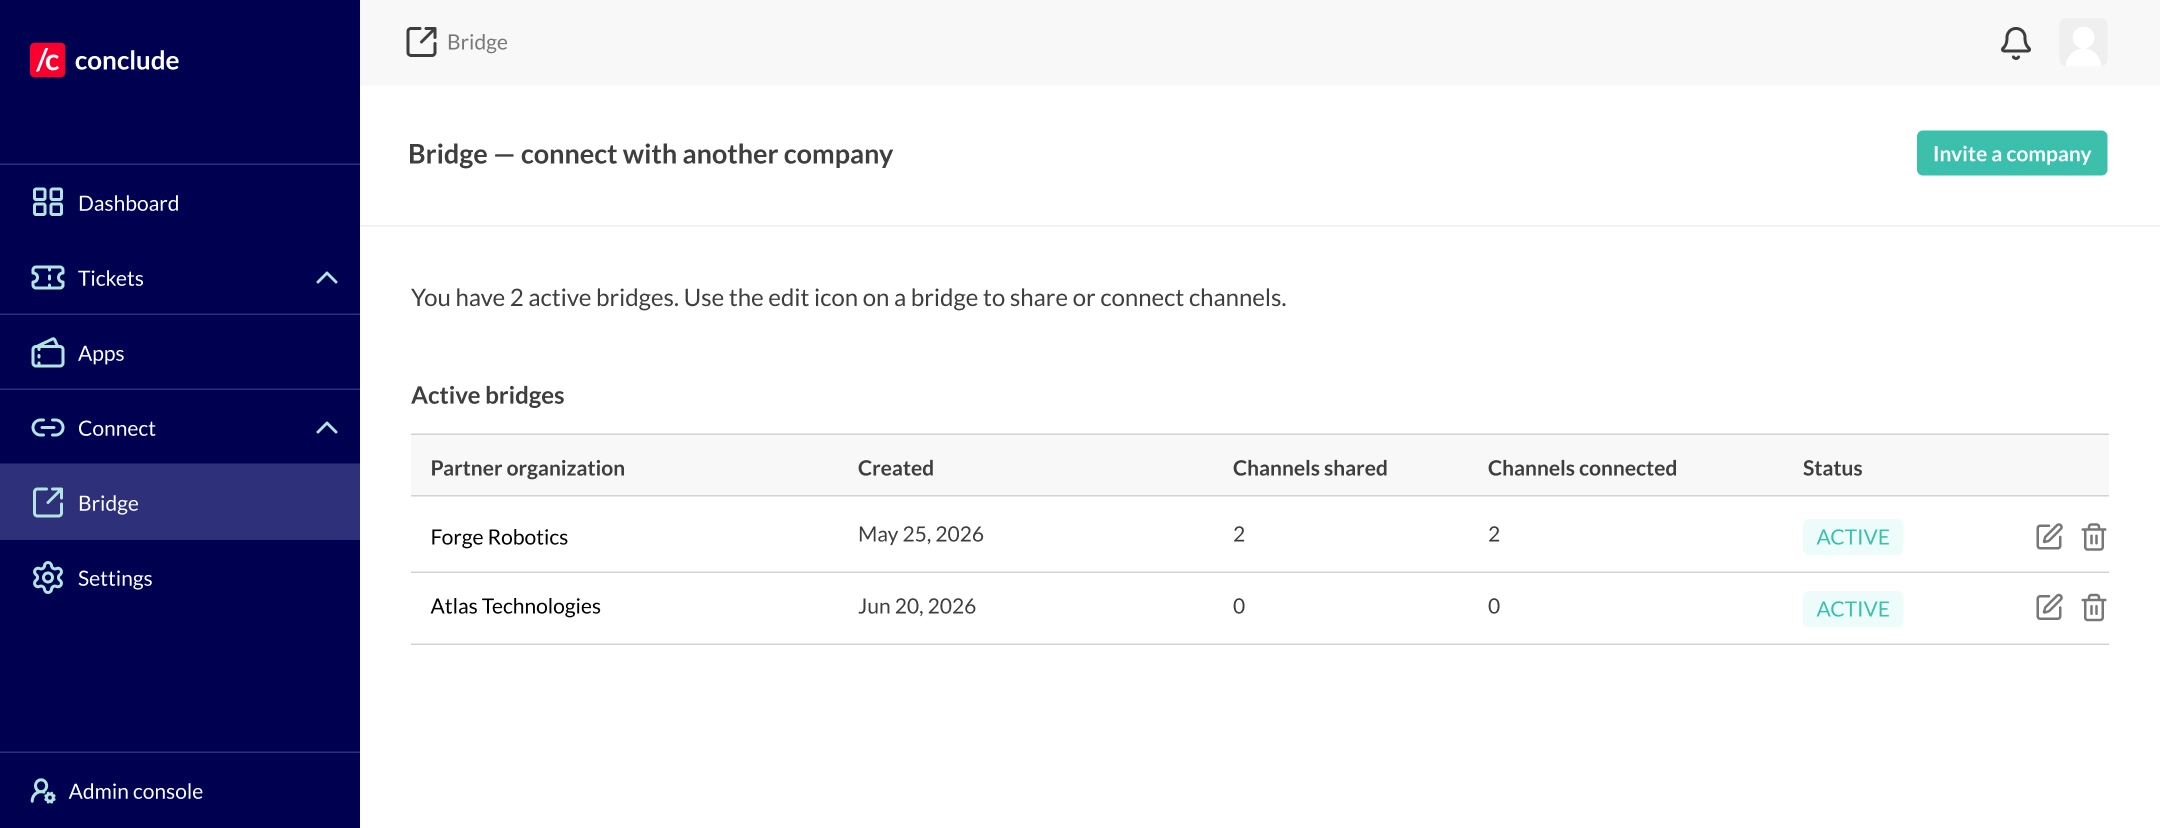Edit the Atlas Technologies bridge
The height and width of the screenshot is (828, 2160).
pos(2049,607)
